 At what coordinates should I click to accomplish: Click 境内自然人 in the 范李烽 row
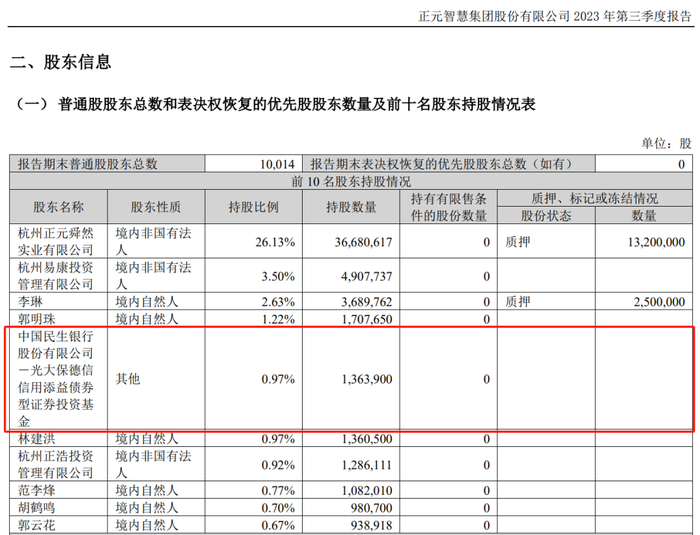click(x=147, y=490)
